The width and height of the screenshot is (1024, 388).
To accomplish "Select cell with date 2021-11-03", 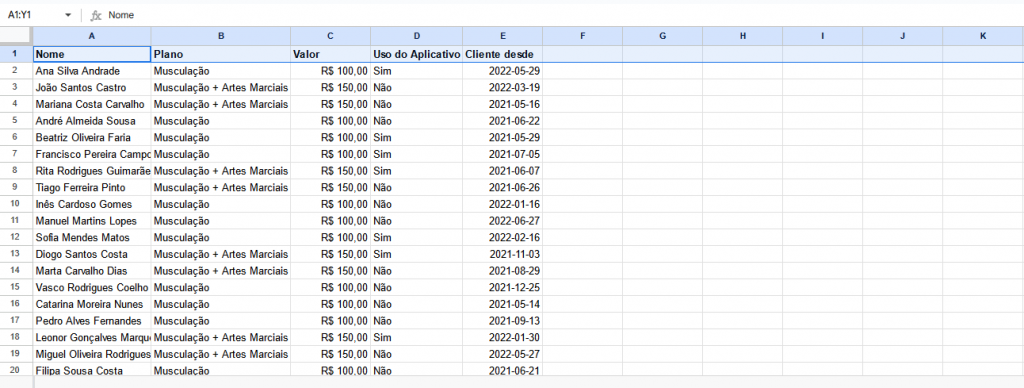I will point(502,254).
